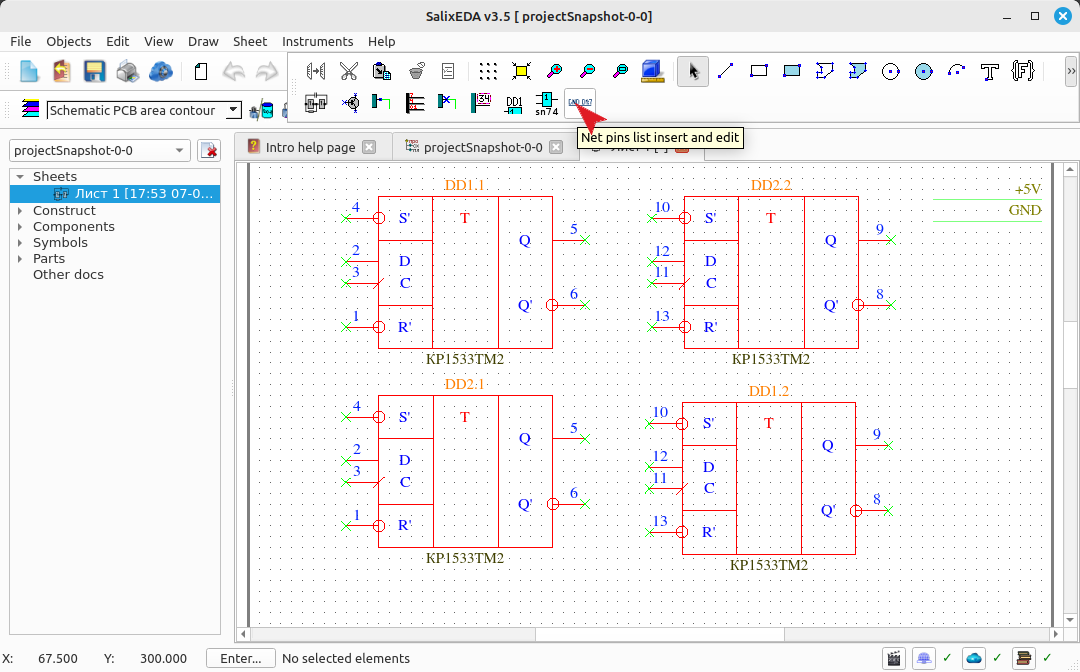Screen dimensions: 1080x672
Task: Click the Cut scissors icon
Action: (x=349, y=71)
